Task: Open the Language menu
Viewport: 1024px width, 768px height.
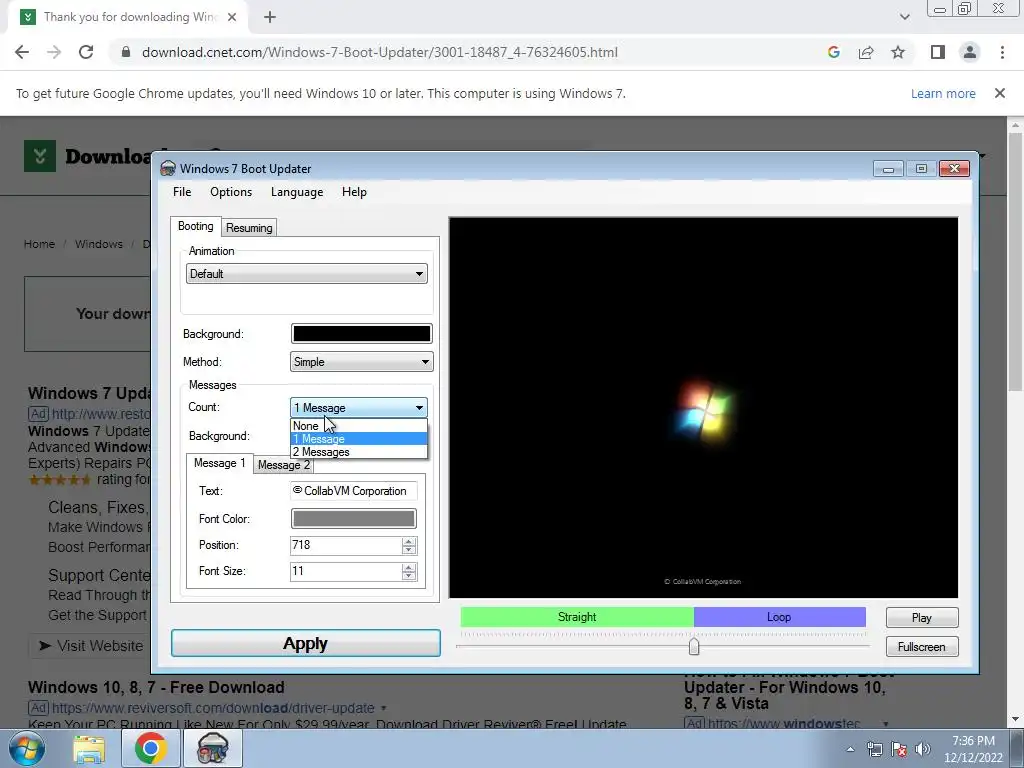Action: point(296,192)
